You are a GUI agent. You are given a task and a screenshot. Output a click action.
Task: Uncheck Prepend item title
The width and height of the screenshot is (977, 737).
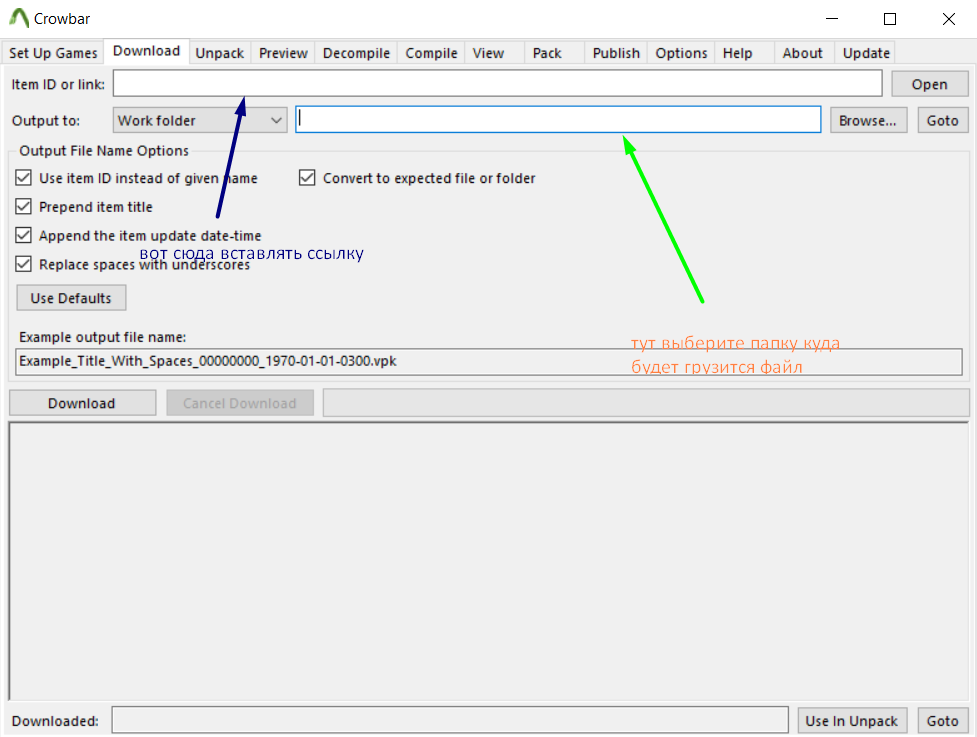(84, 207)
